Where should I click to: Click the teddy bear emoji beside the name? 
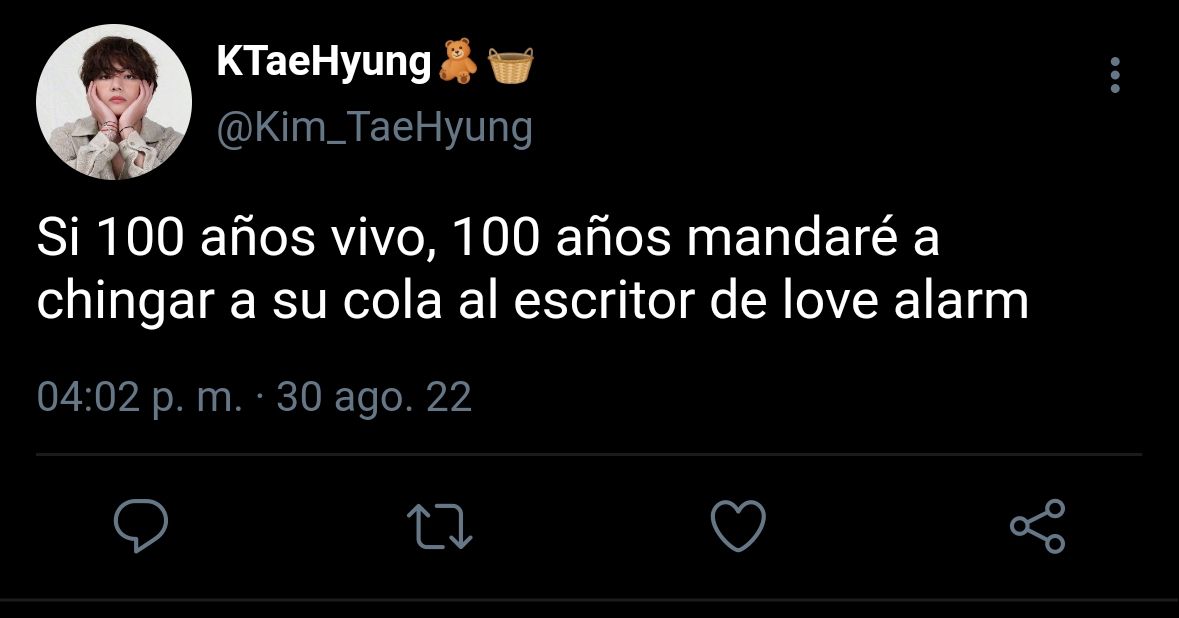pos(458,62)
